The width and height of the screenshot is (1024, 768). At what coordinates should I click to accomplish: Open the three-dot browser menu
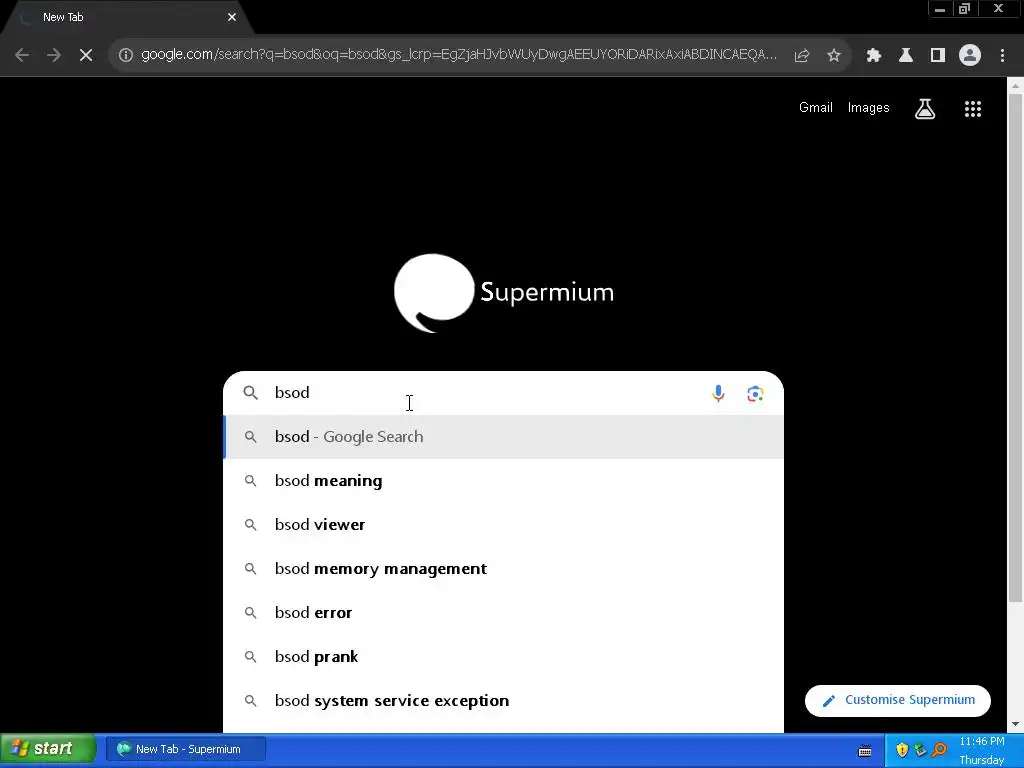tap(1002, 56)
